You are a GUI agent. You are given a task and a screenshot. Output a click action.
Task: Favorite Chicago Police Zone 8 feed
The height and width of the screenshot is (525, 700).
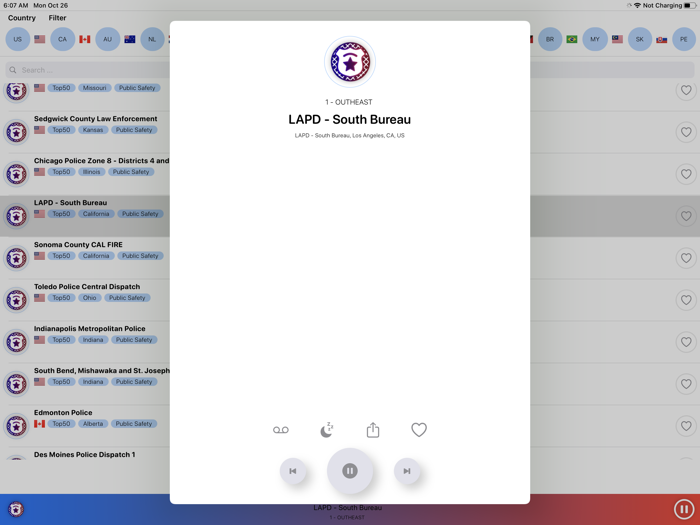(686, 174)
